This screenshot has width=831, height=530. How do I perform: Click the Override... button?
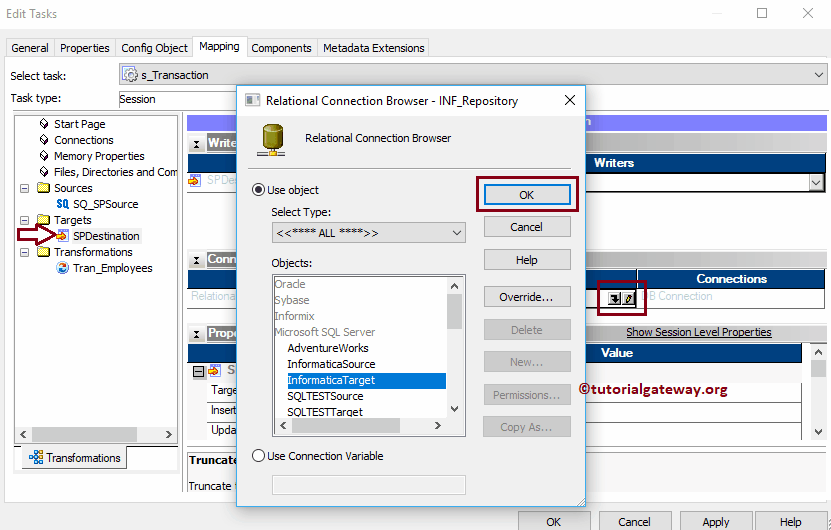click(527, 297)
